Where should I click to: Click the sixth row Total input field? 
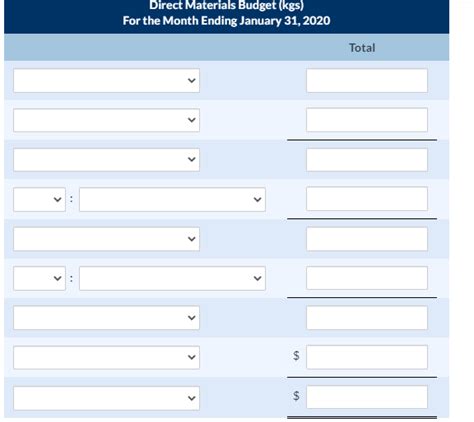pyautogui.click(x=367, y=278)
